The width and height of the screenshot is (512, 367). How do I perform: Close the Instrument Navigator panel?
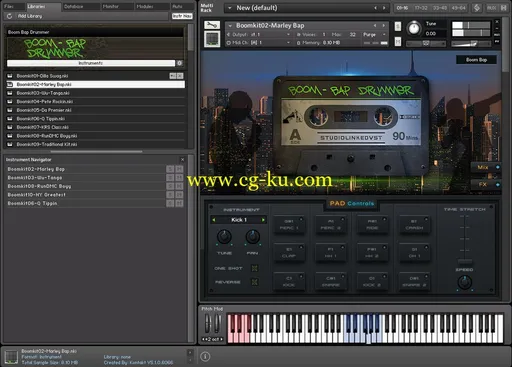(182, 160)
